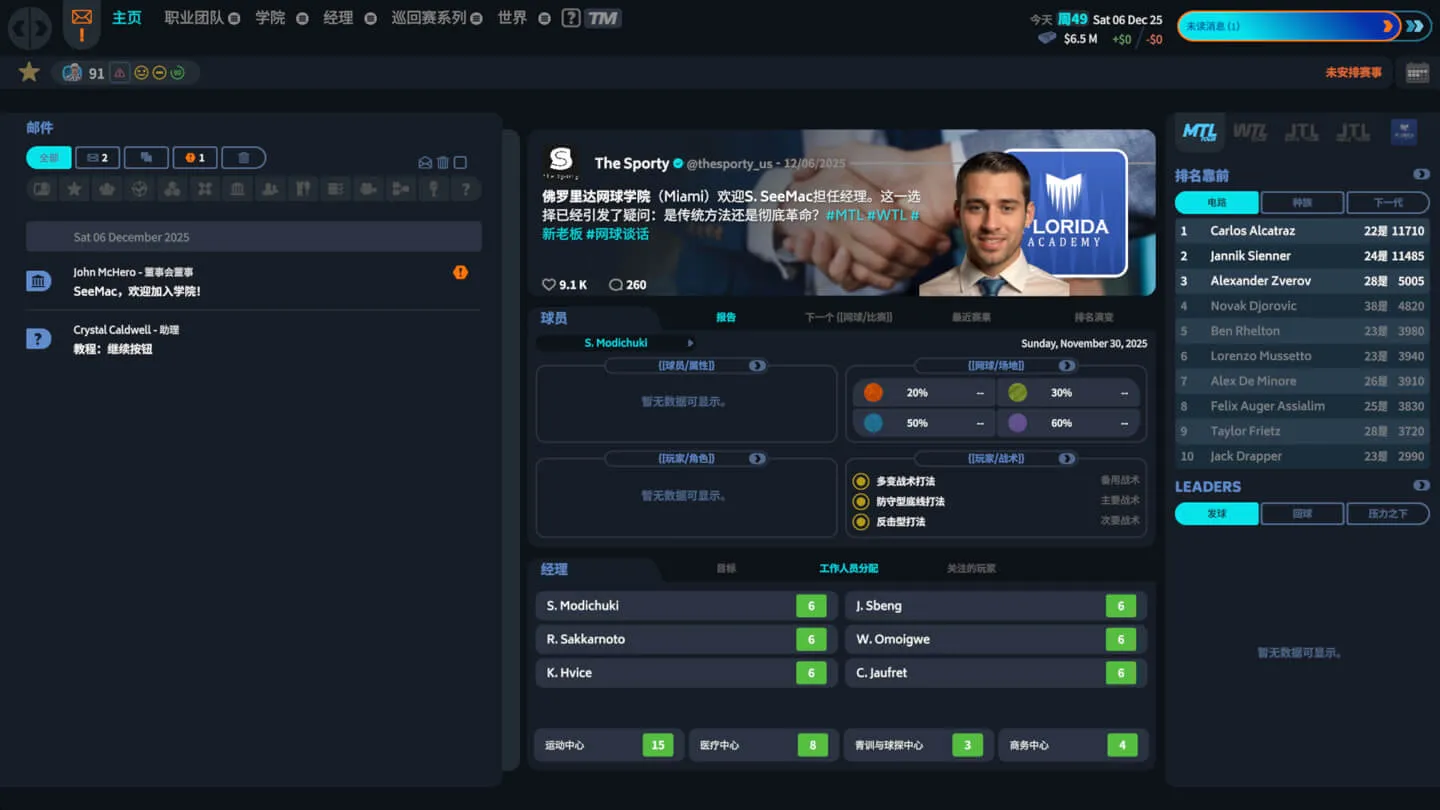Open mail 'SeeMac，欢迎加入学院!'
Image resolution: width=1440 pixels, height=810 pixels.
(254, 282)
